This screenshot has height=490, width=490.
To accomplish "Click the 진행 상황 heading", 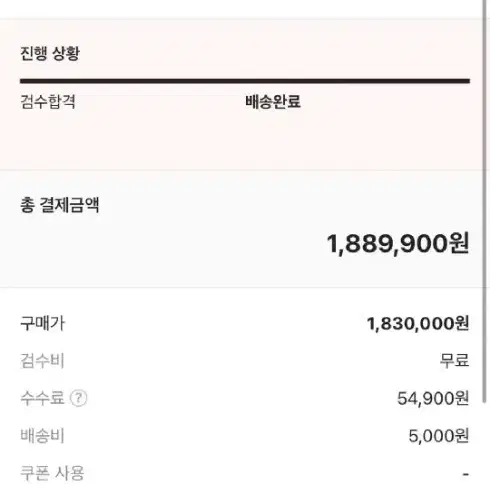I will (50, 53).
